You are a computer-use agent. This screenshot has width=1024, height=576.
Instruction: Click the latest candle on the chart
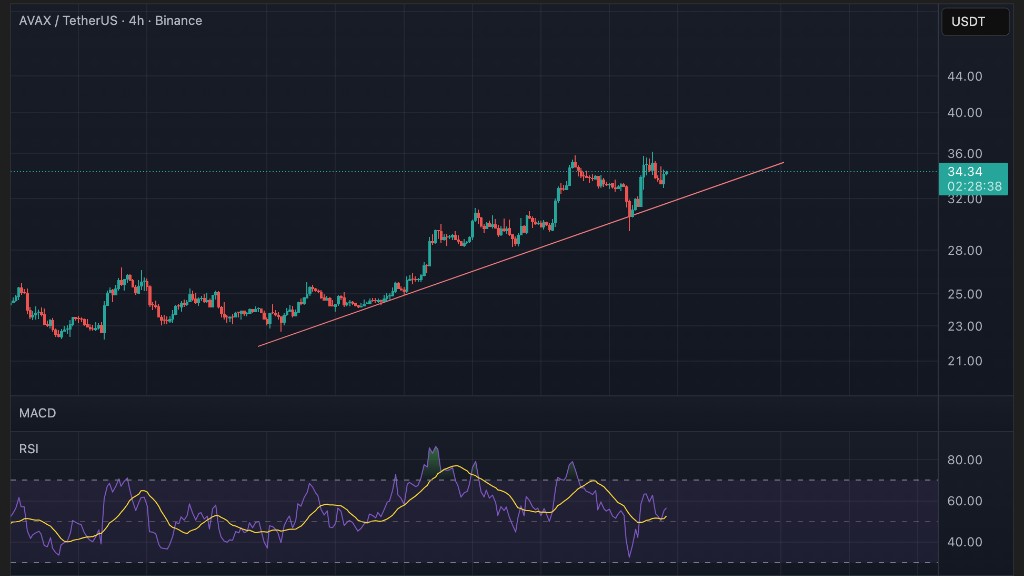[x=665, y=175]
